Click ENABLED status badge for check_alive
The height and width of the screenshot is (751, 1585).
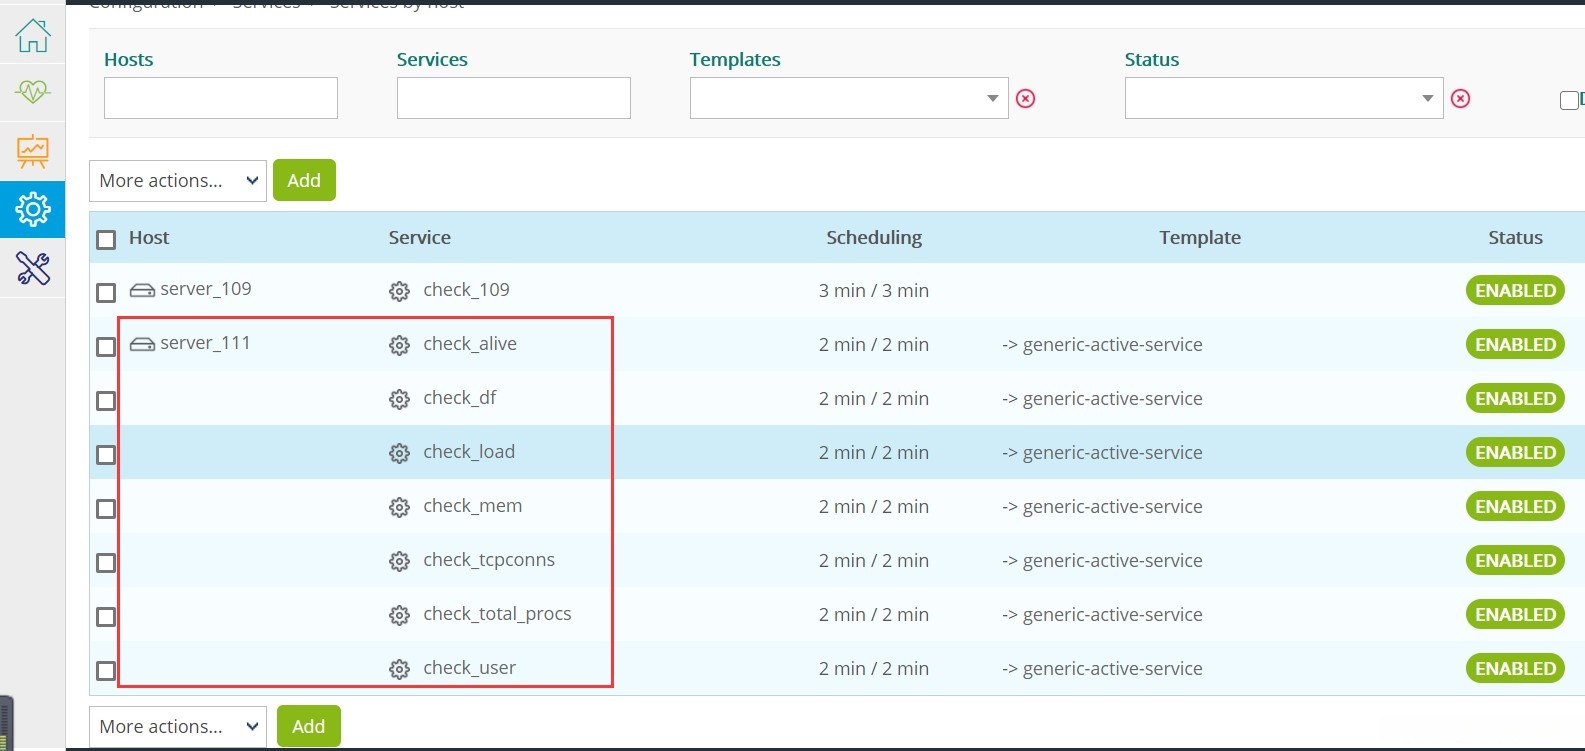coord(1515,344)
